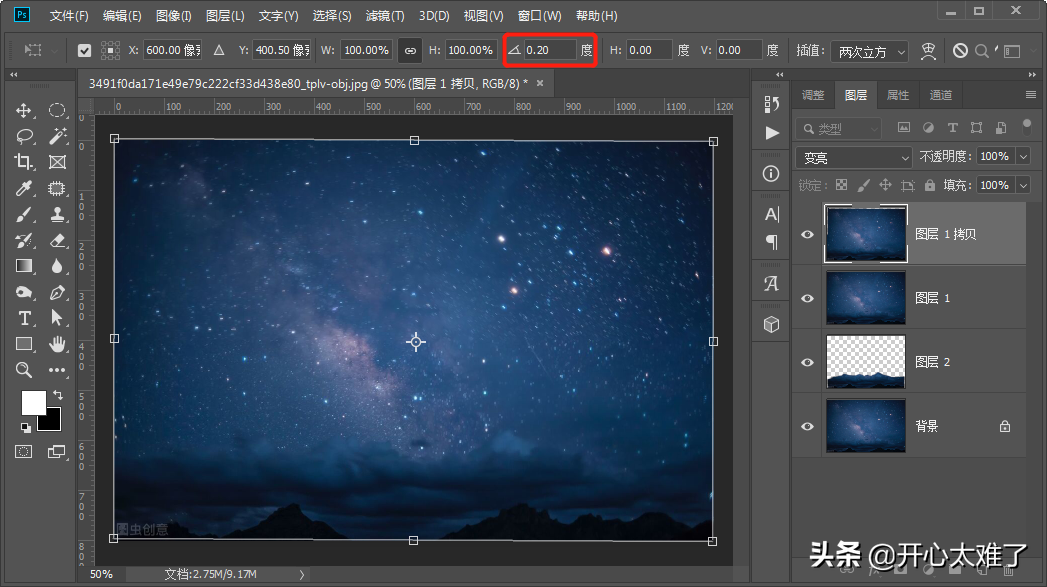Select the Pen tool
Screen dimensions: 1047x587
click(x=57, y=292)
